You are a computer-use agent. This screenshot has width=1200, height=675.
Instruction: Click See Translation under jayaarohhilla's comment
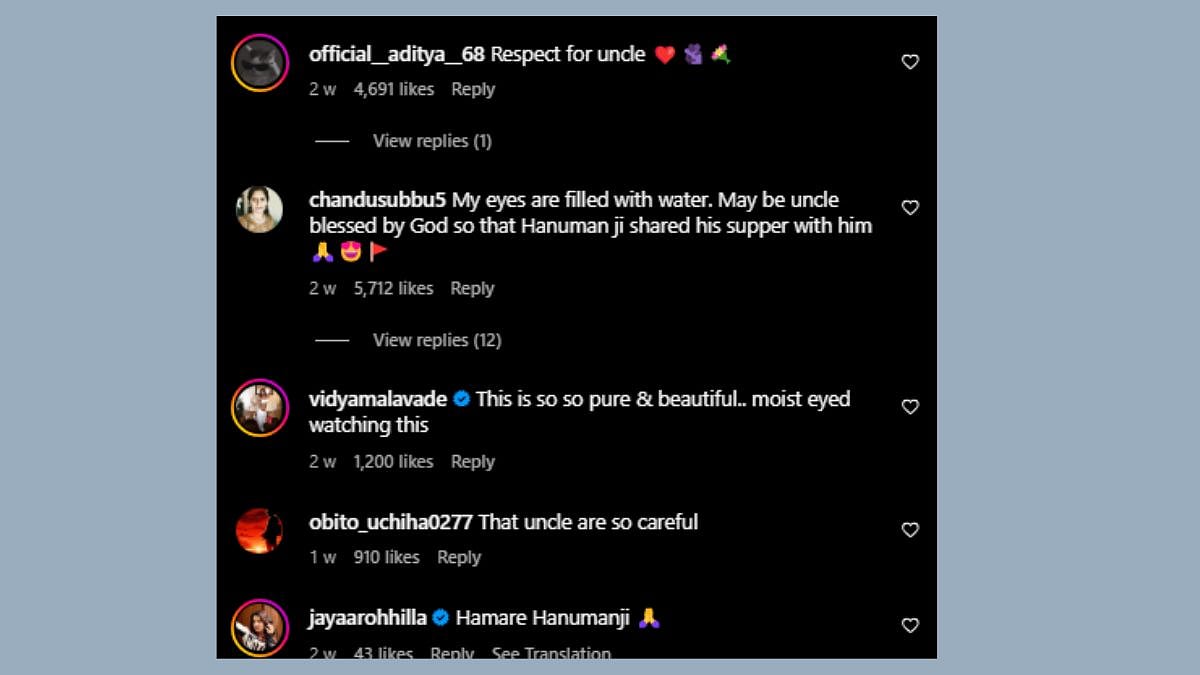pyautogui.click(x=551, y=653)
